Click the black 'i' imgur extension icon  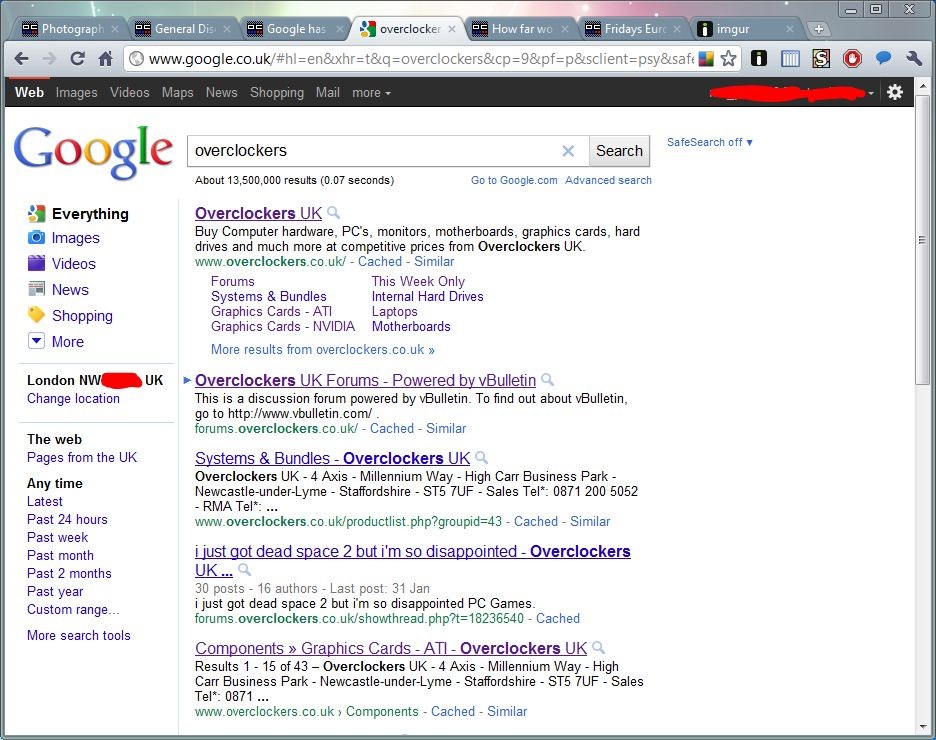759,58
